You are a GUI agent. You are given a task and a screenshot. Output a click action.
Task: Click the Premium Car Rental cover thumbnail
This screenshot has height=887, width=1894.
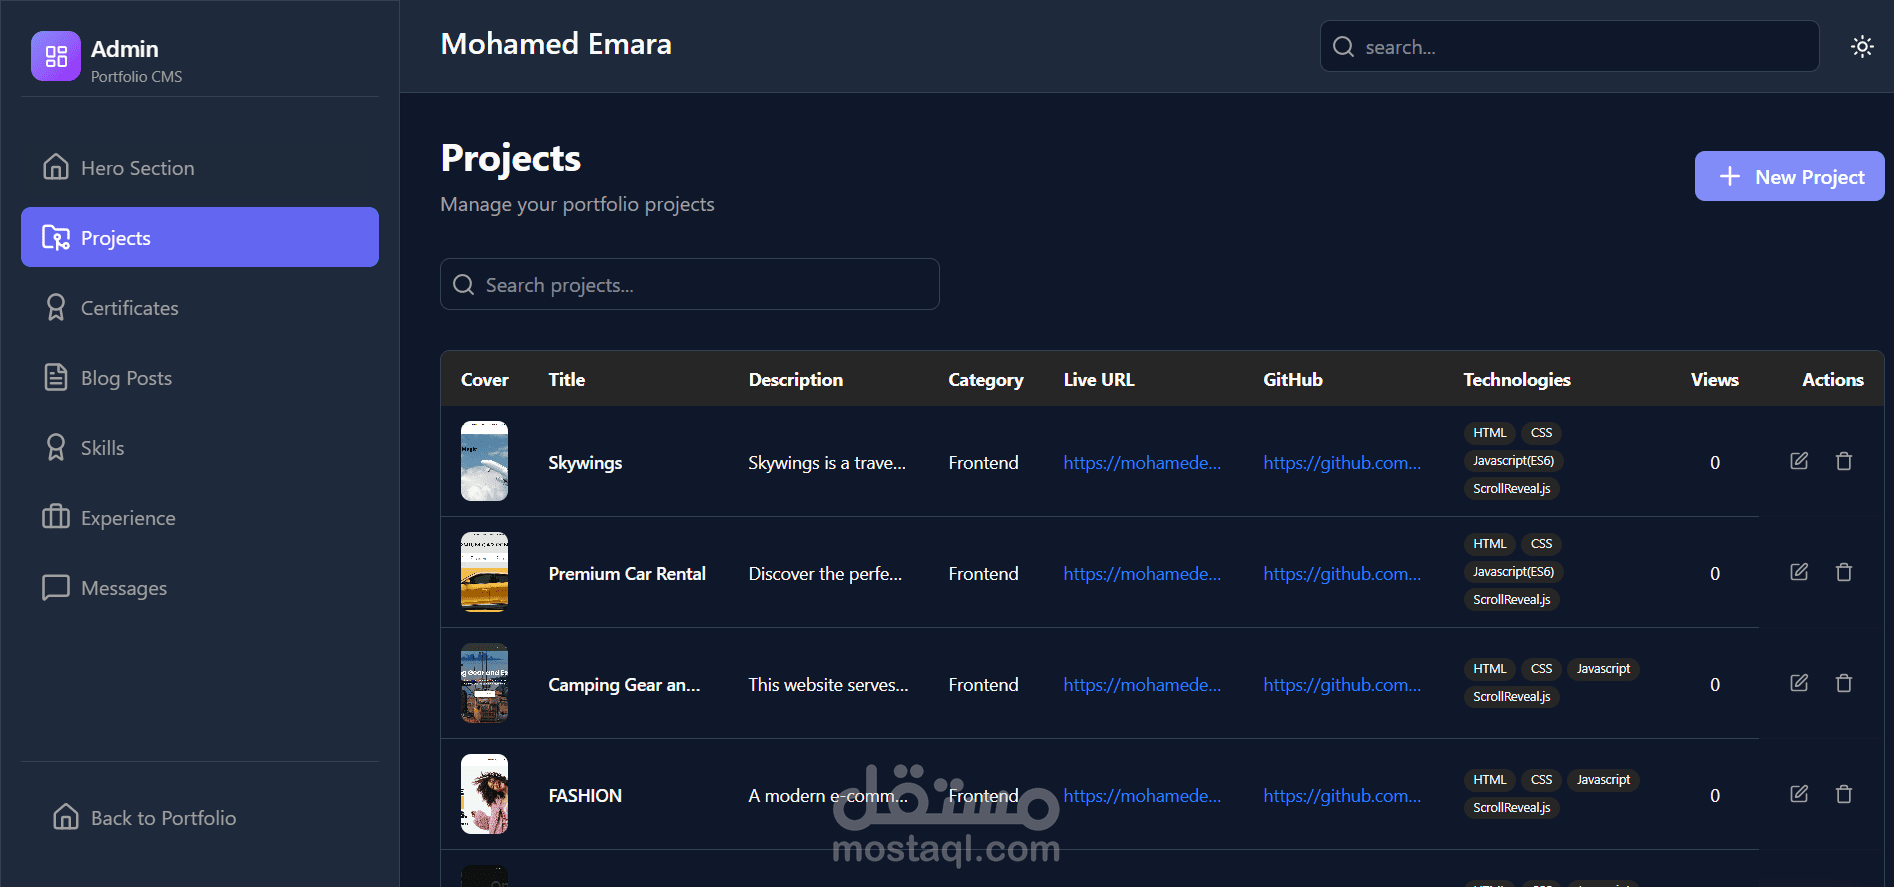pos(484,572)
